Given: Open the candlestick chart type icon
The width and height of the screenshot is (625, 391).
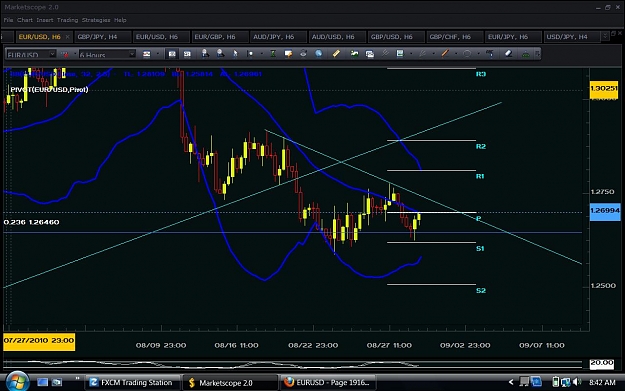Looking at the screenshot, I should click(x=147, y=54).
